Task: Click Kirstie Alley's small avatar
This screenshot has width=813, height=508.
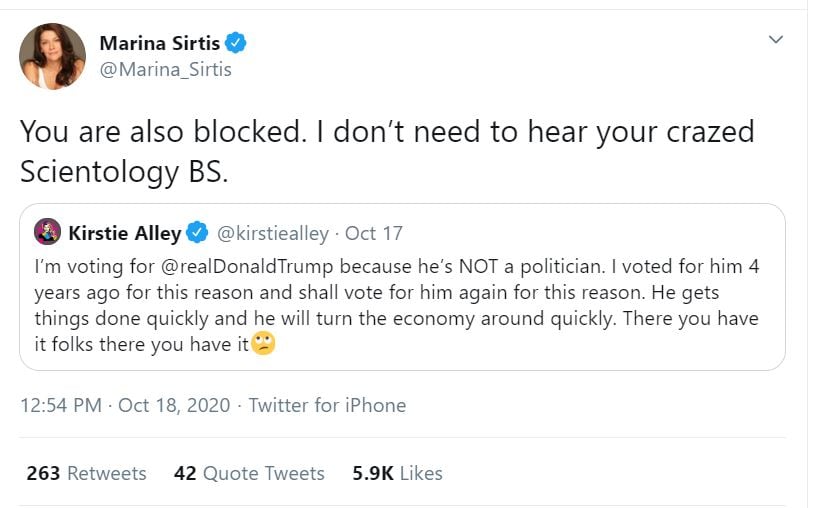Action: [x=47, y=233]
